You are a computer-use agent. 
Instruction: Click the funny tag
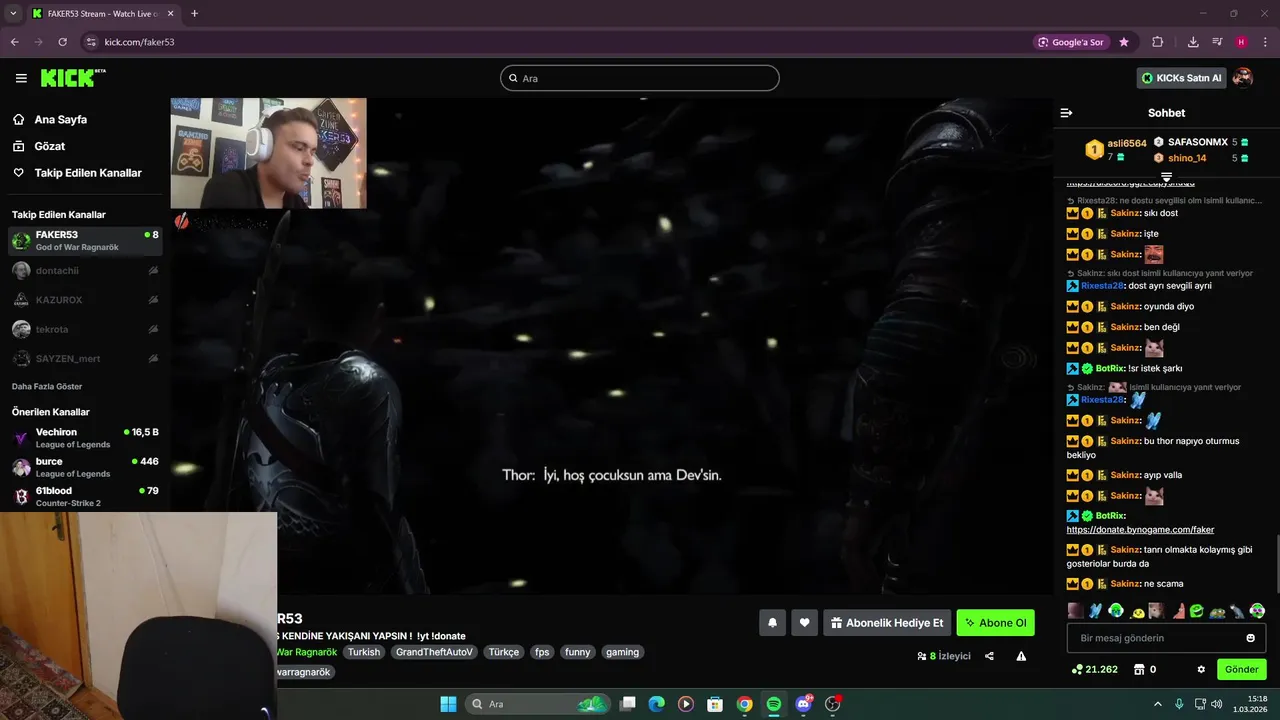(577, 652)
